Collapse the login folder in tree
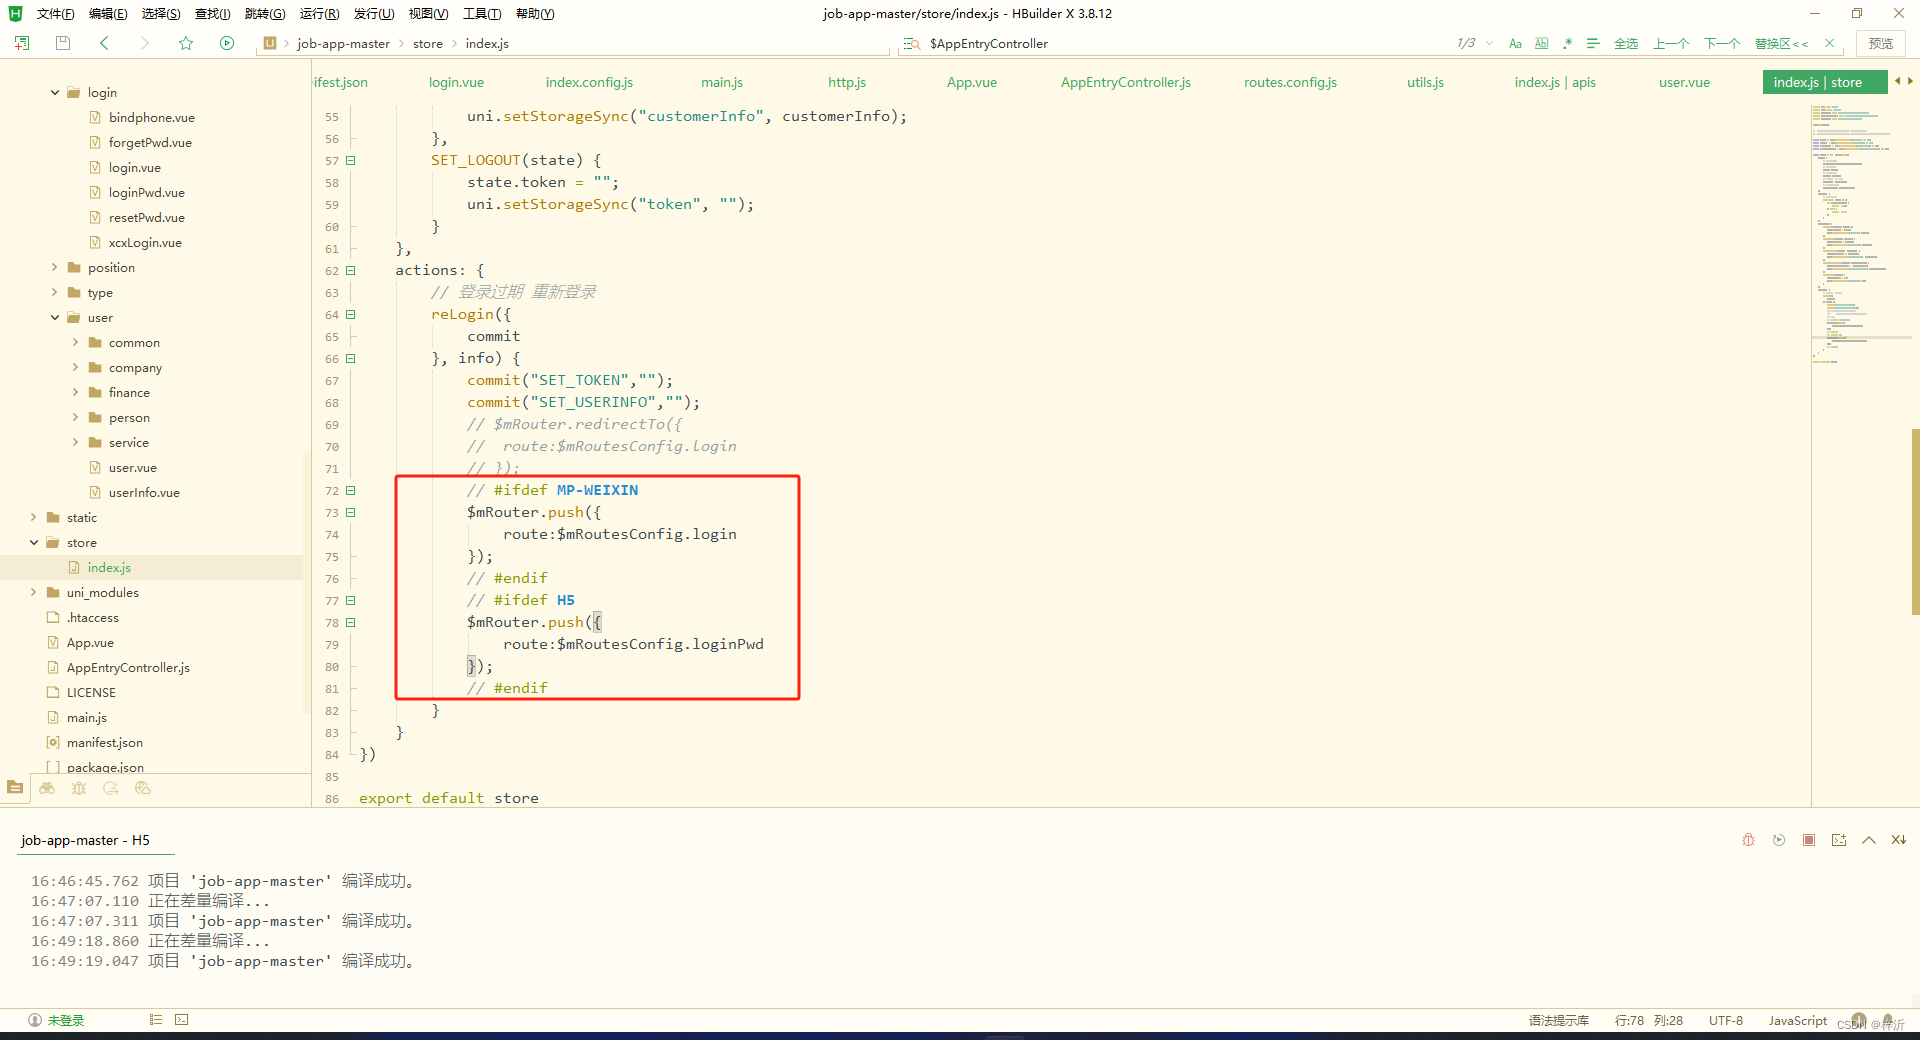The image size is (1920, 1040). click(55, 92)
